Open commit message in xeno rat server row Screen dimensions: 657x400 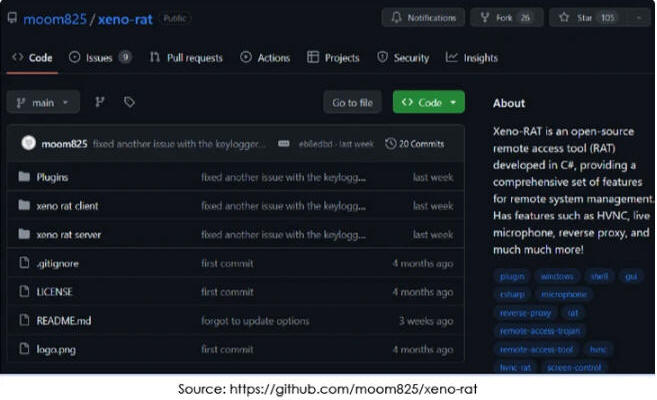click(x=283, y=235)
